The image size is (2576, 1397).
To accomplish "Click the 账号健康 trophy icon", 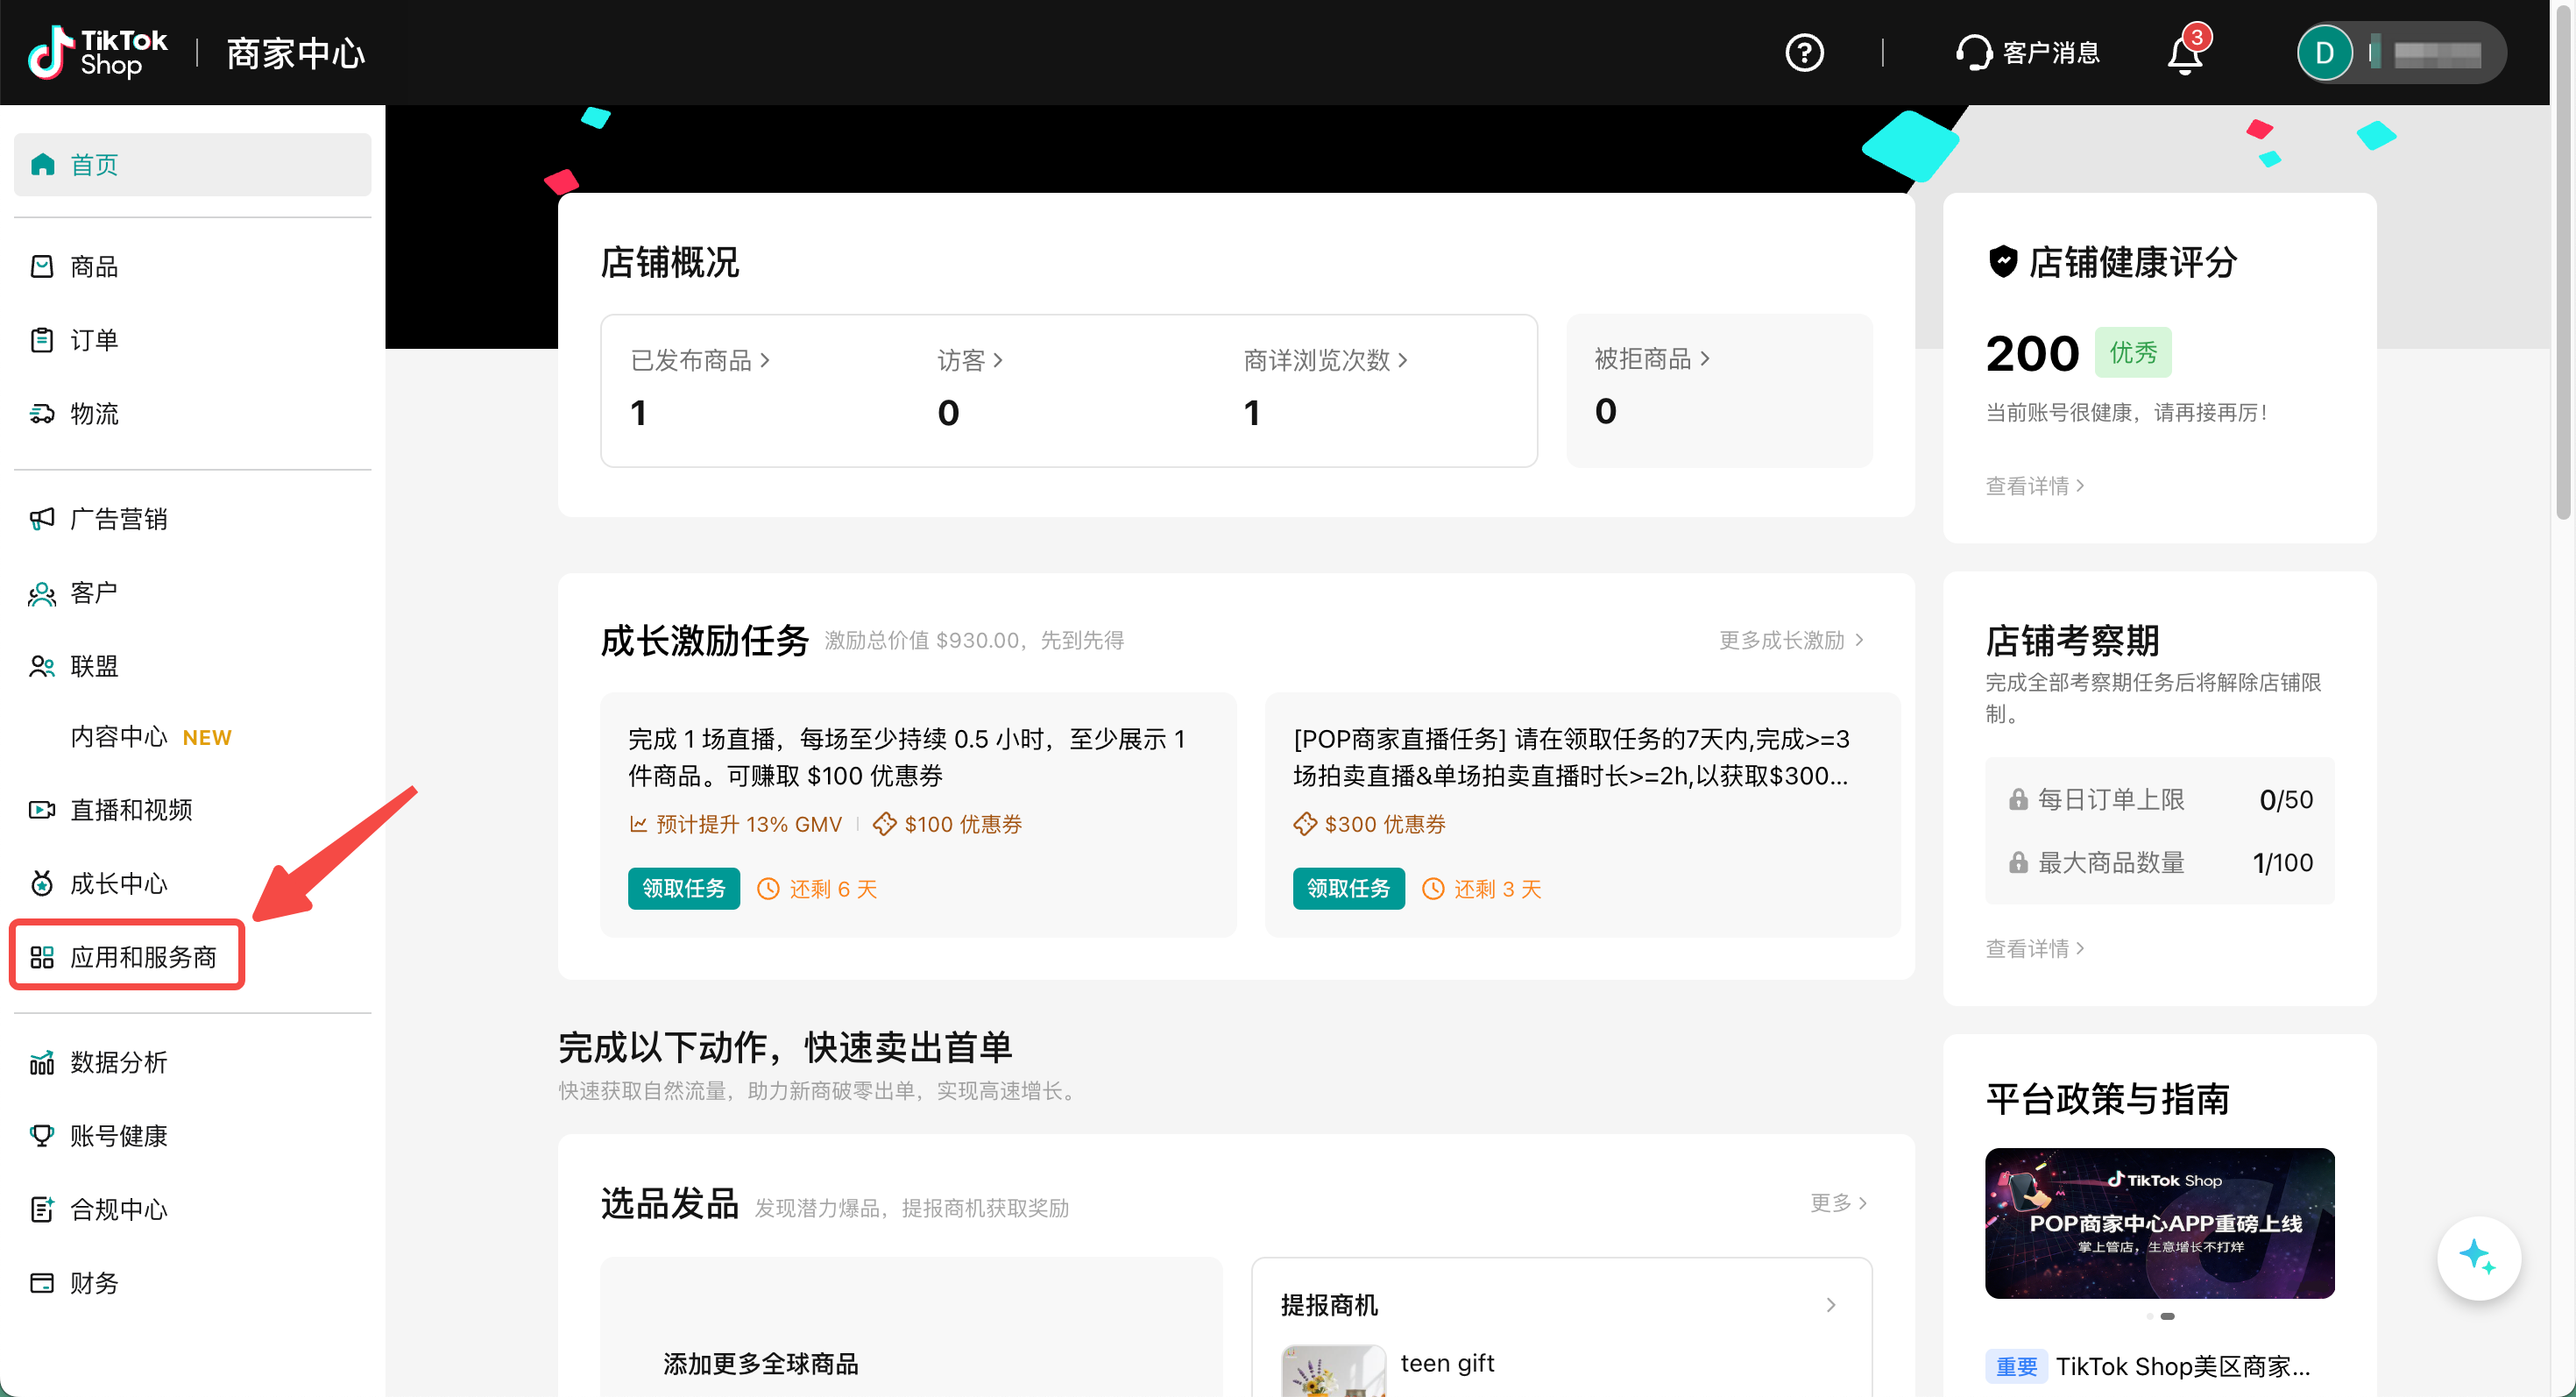I will point(42,1135).
